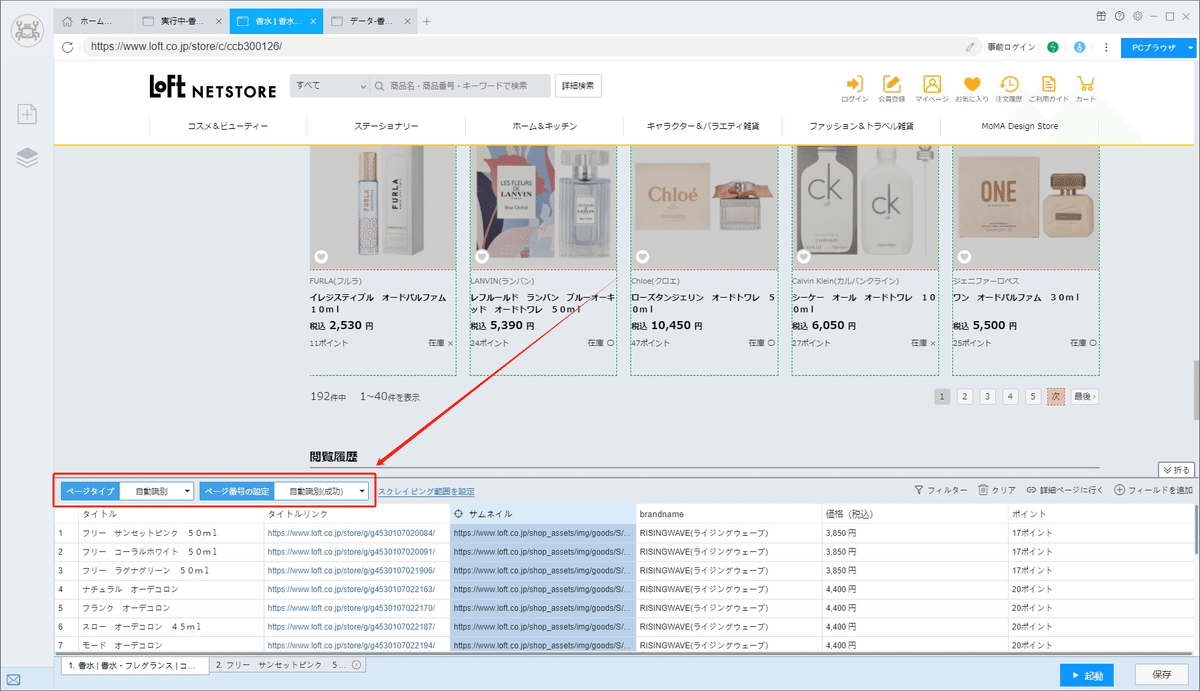Click the Calvin Klein perfume thumbnail

point(865,207)
